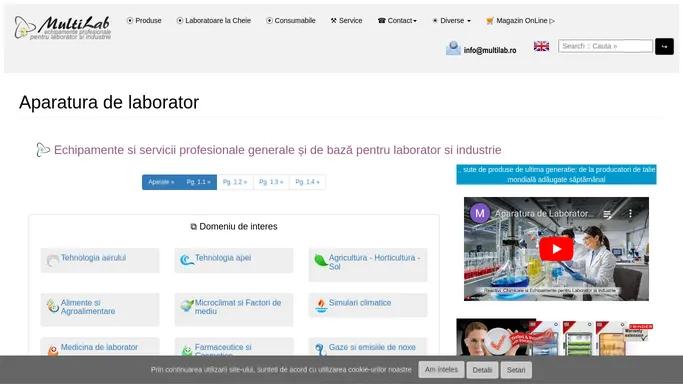Open Tehnologia apei category
This screenshot has height=384, width=683.
223,258
